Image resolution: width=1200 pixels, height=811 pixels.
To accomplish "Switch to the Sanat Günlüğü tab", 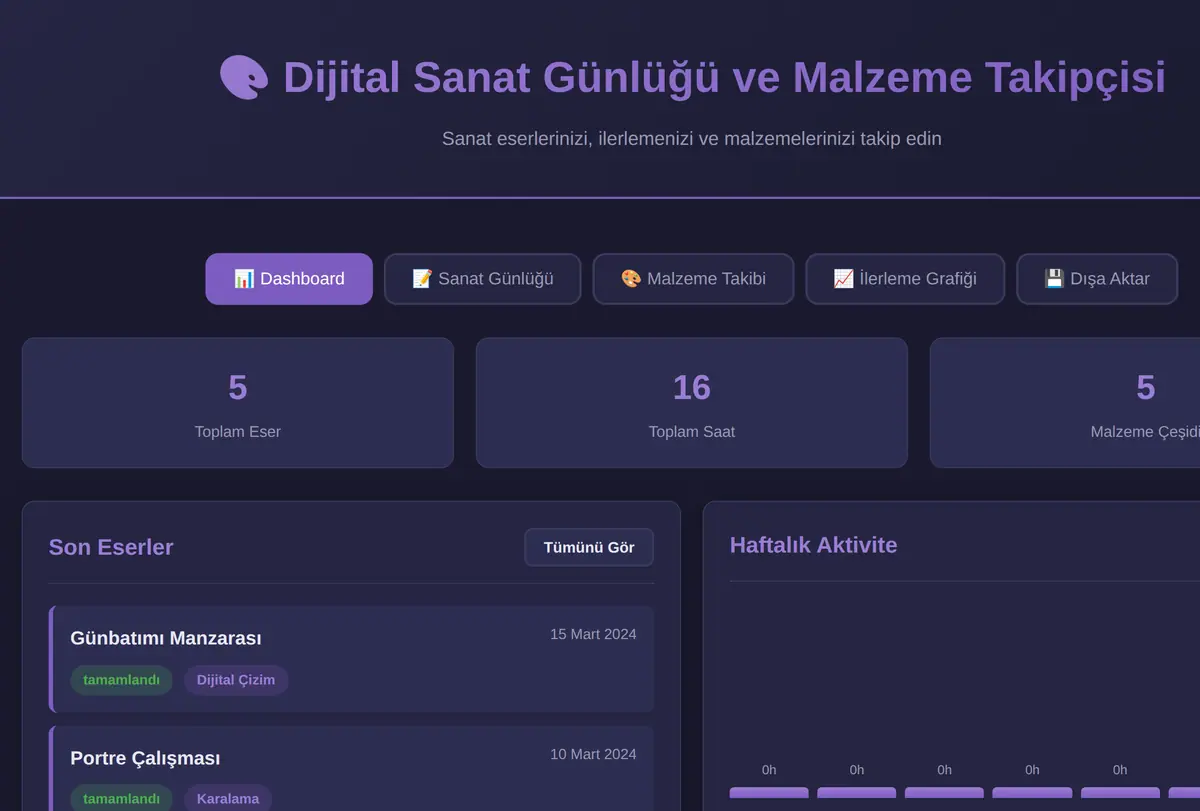I will tap(483, 279).
